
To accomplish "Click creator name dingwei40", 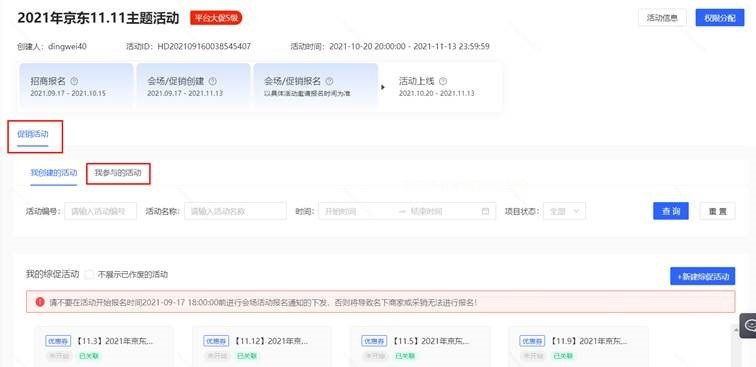I will 68,46.
